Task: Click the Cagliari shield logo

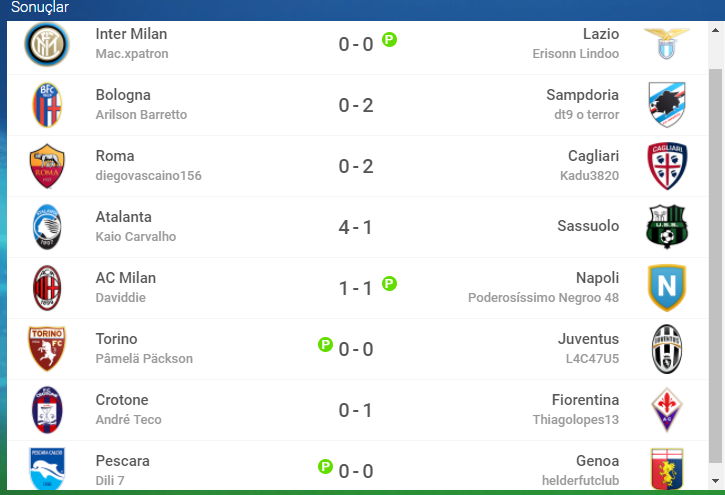Action: click(667, 166)
